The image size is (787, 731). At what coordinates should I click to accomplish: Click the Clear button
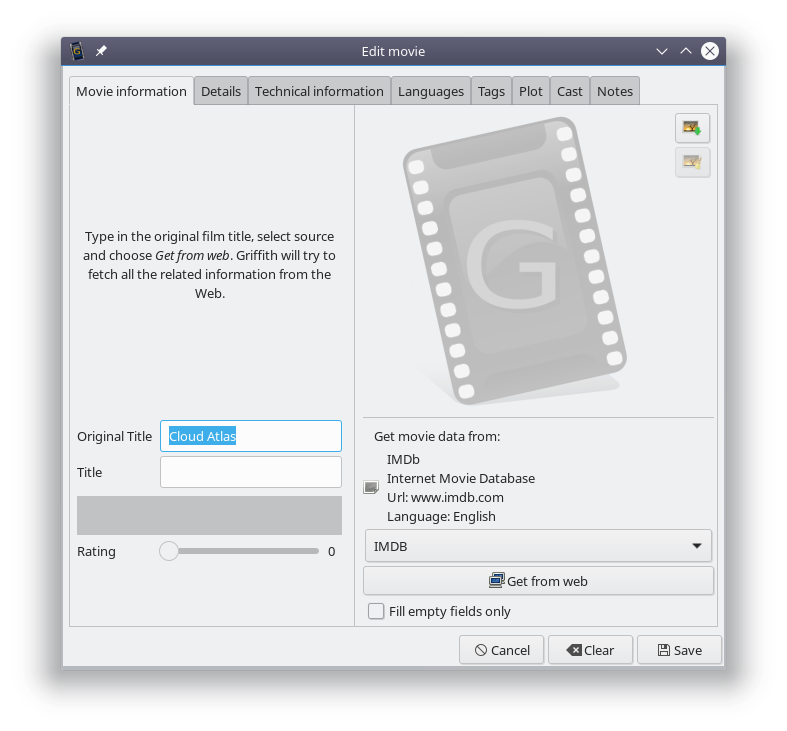coord(590,650)
